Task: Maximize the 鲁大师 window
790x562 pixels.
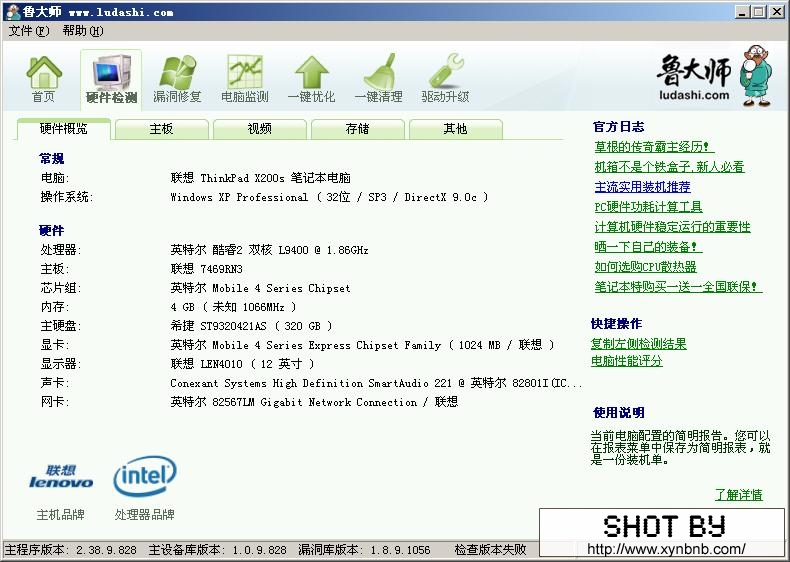Action: click(x=758, y=12)
